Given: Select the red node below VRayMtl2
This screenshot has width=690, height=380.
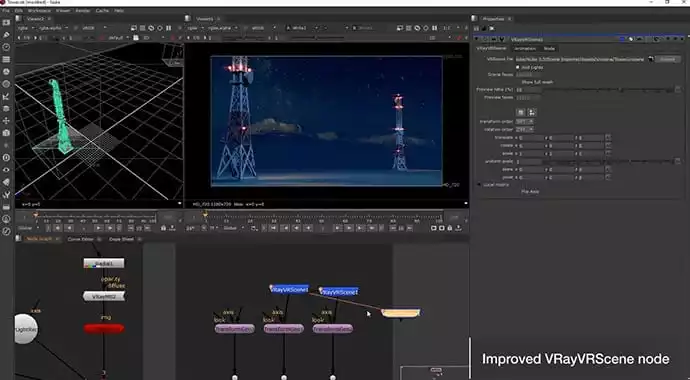Looking at the screenshot, I should coord(104,328).
